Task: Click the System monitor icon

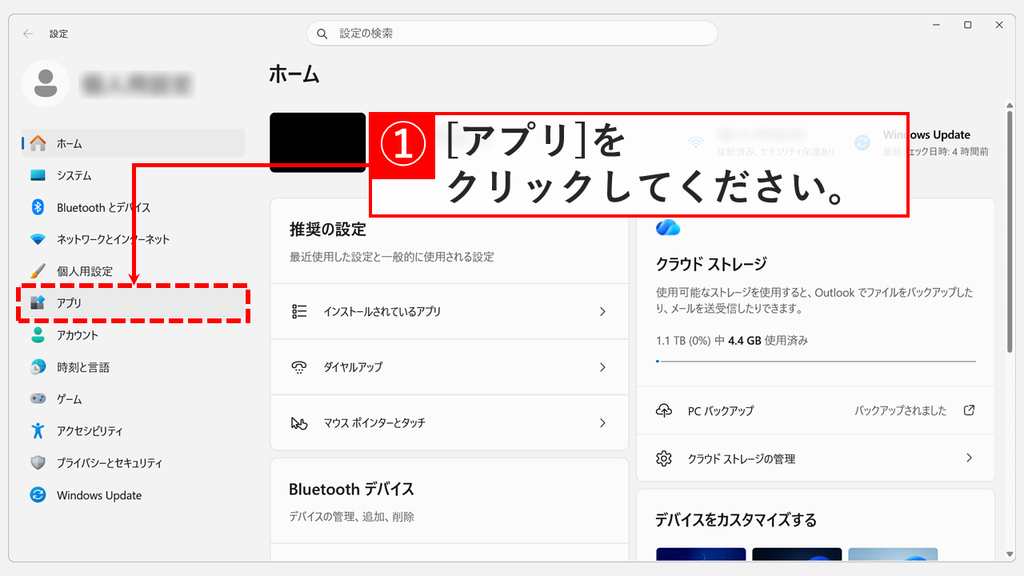Action: 38,175
